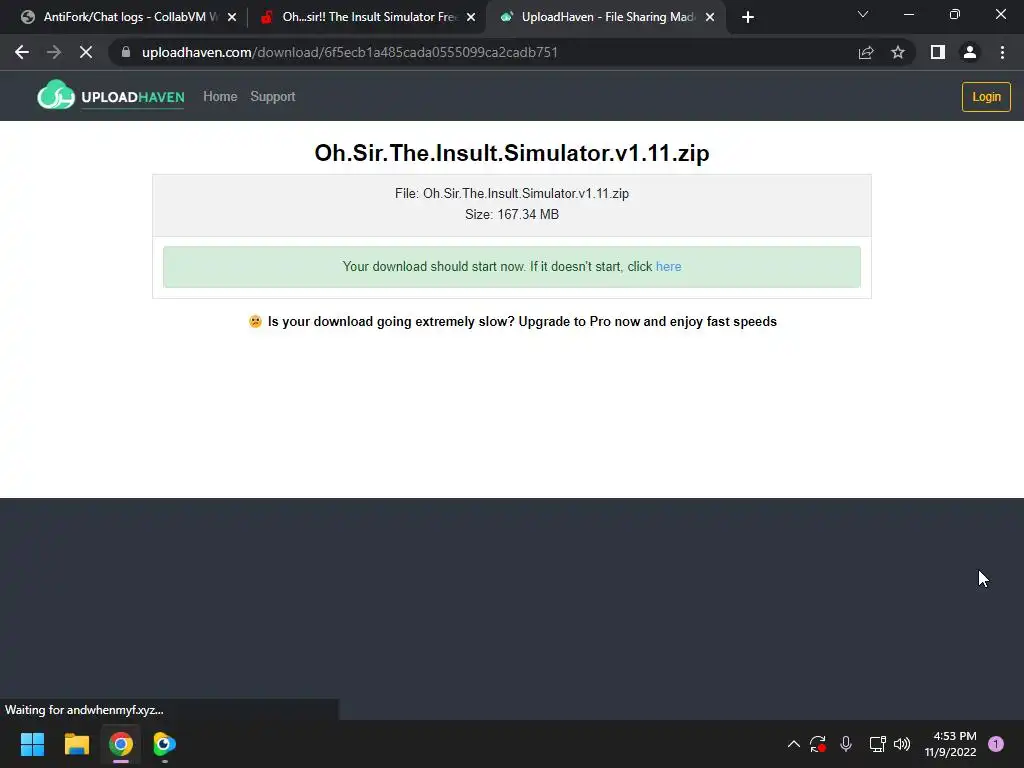Screen dimensions: 1024x768
Task: Open Chrome side panel
Action: point(938,52)
